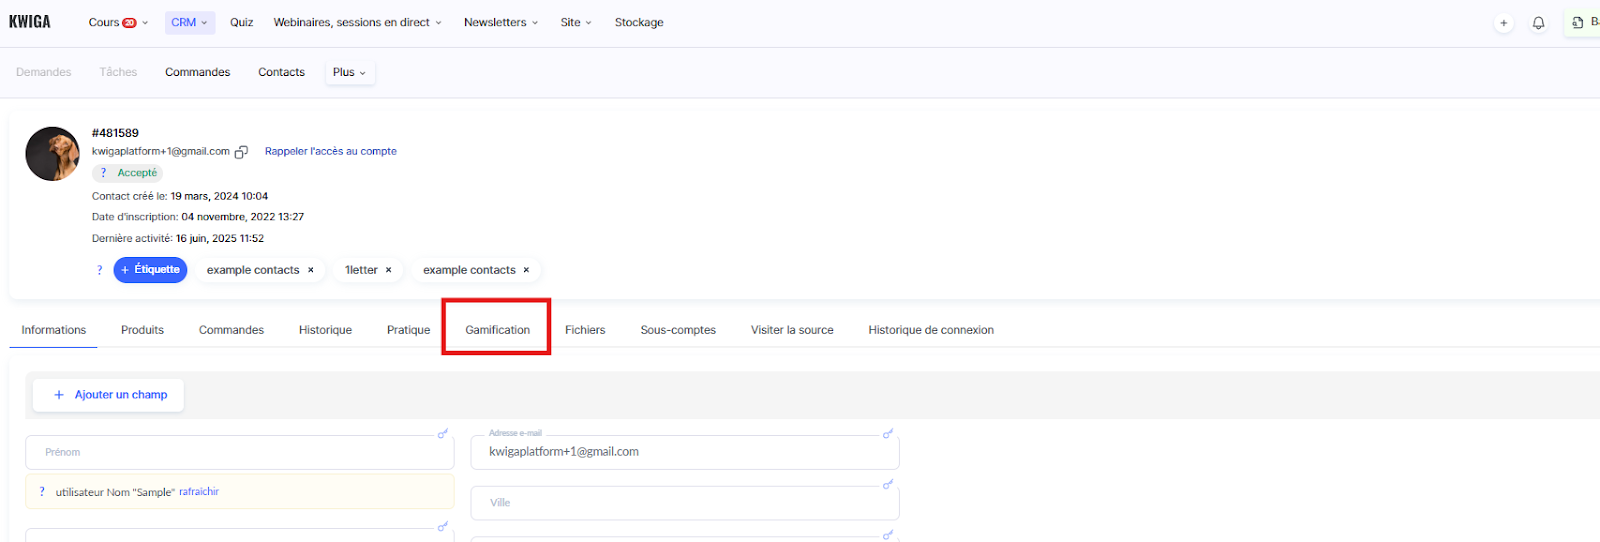Click the KWIGA logo
The height and width of the screenshot is (542, 1600).
pos(30,22)
